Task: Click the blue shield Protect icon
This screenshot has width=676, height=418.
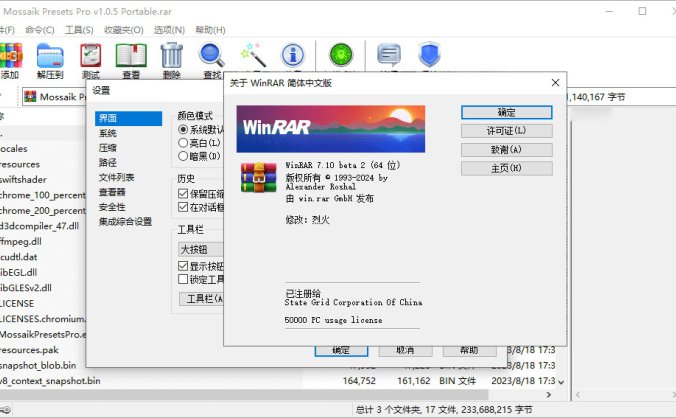Action: click(429, 54)
